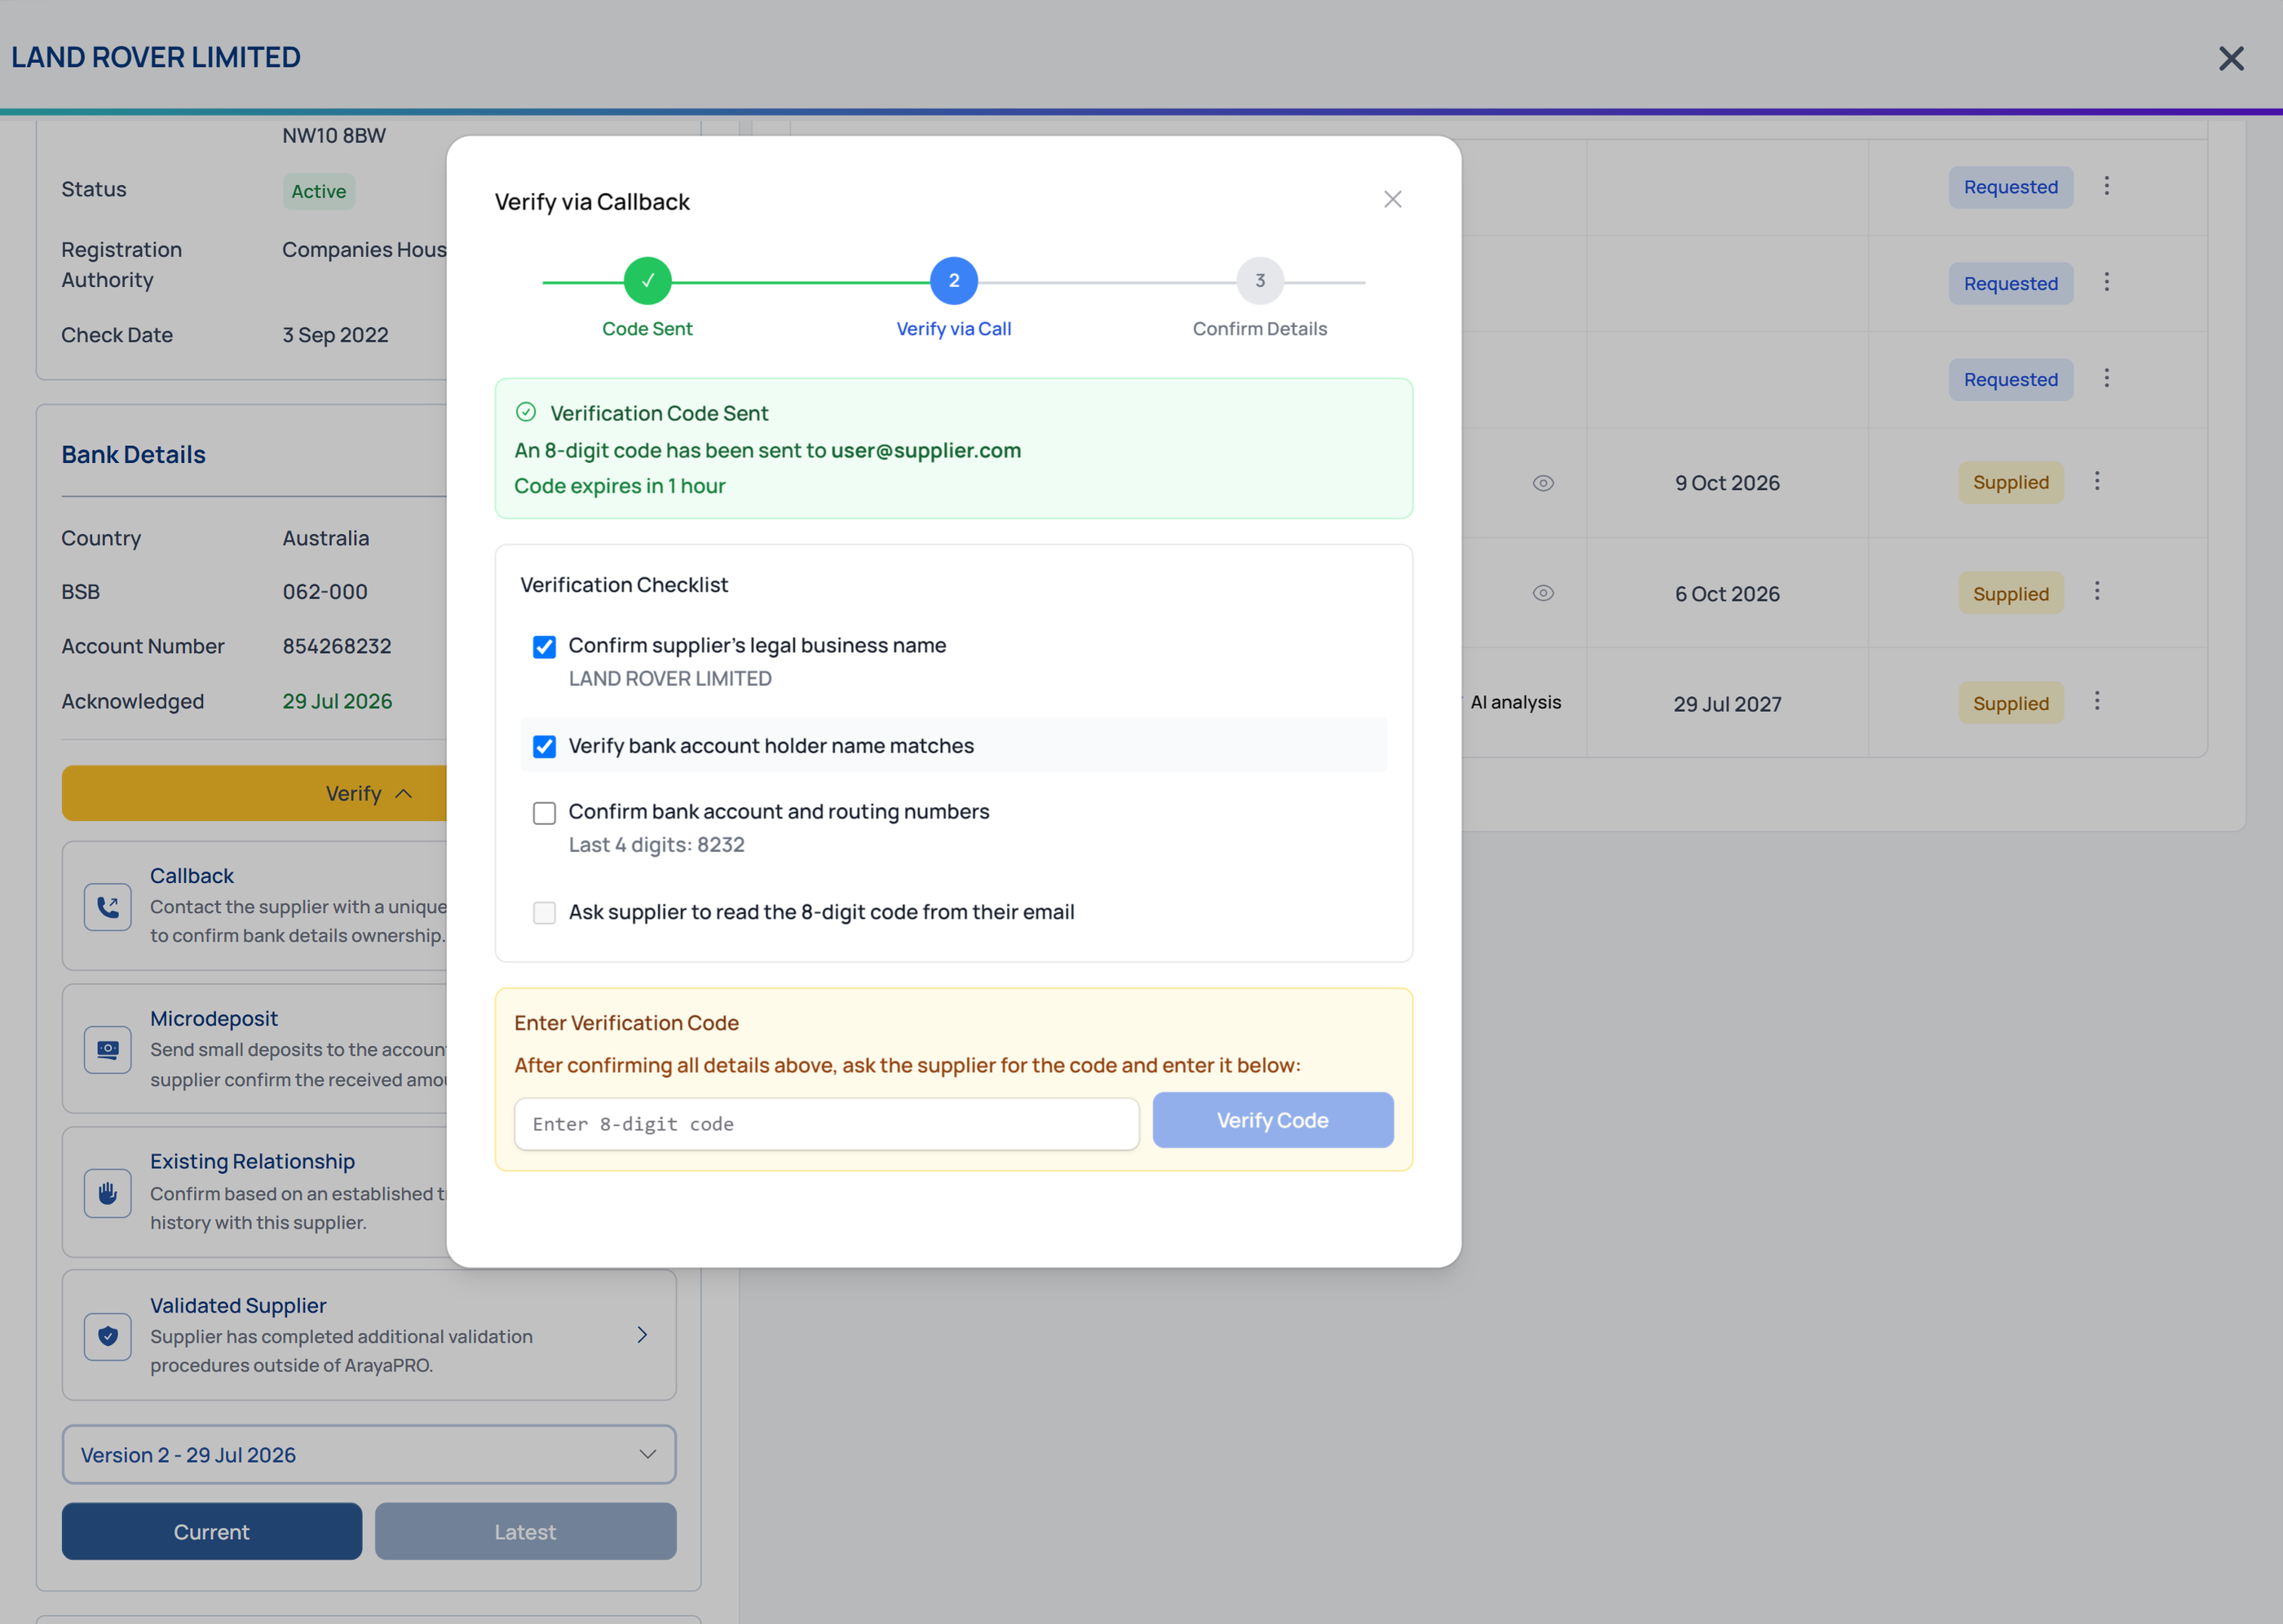This screenshot has width=2283, height=1624.
Task: Open row menu for 6 Oct 2026 row
Action: pos(2097,591)
